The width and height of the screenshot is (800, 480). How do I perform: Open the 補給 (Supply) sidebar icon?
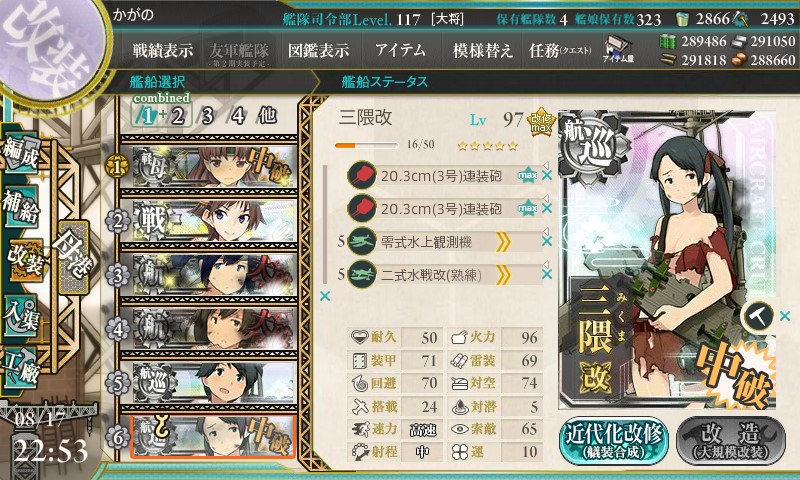[22, 207]
